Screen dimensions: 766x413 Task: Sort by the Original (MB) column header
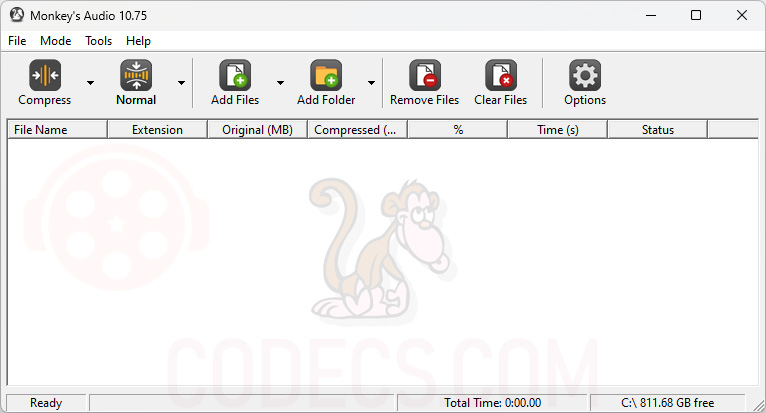[257, 130]
